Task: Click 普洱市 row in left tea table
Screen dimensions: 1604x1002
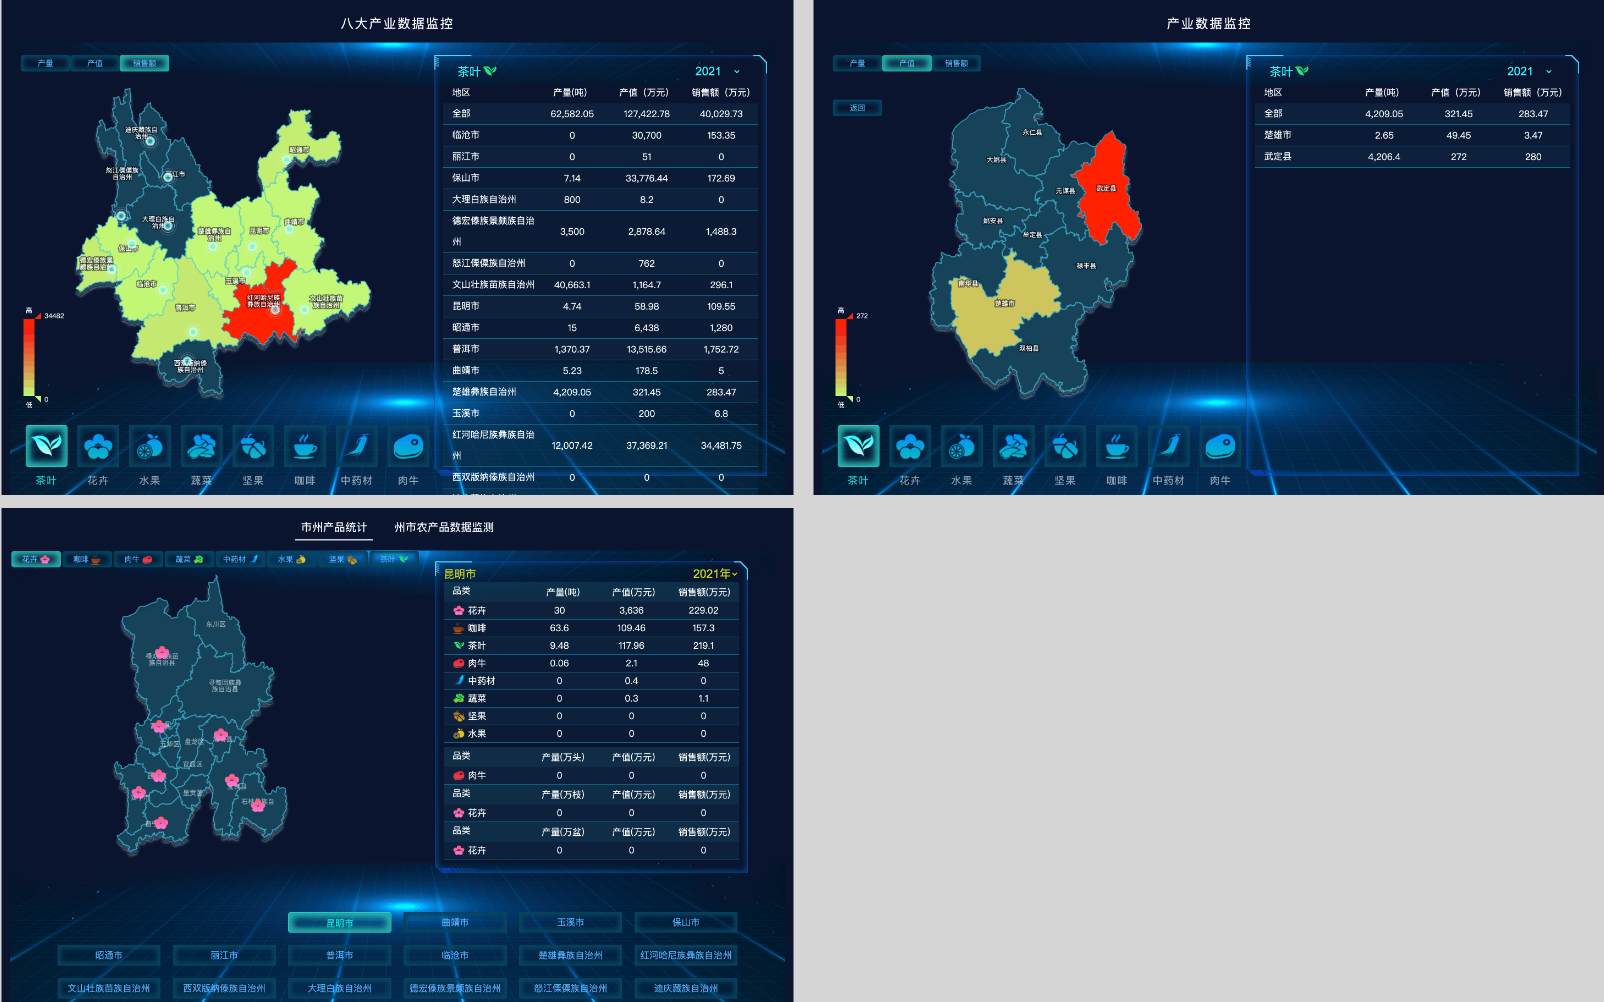Action: pyautogui.click(x=600, y=349)
